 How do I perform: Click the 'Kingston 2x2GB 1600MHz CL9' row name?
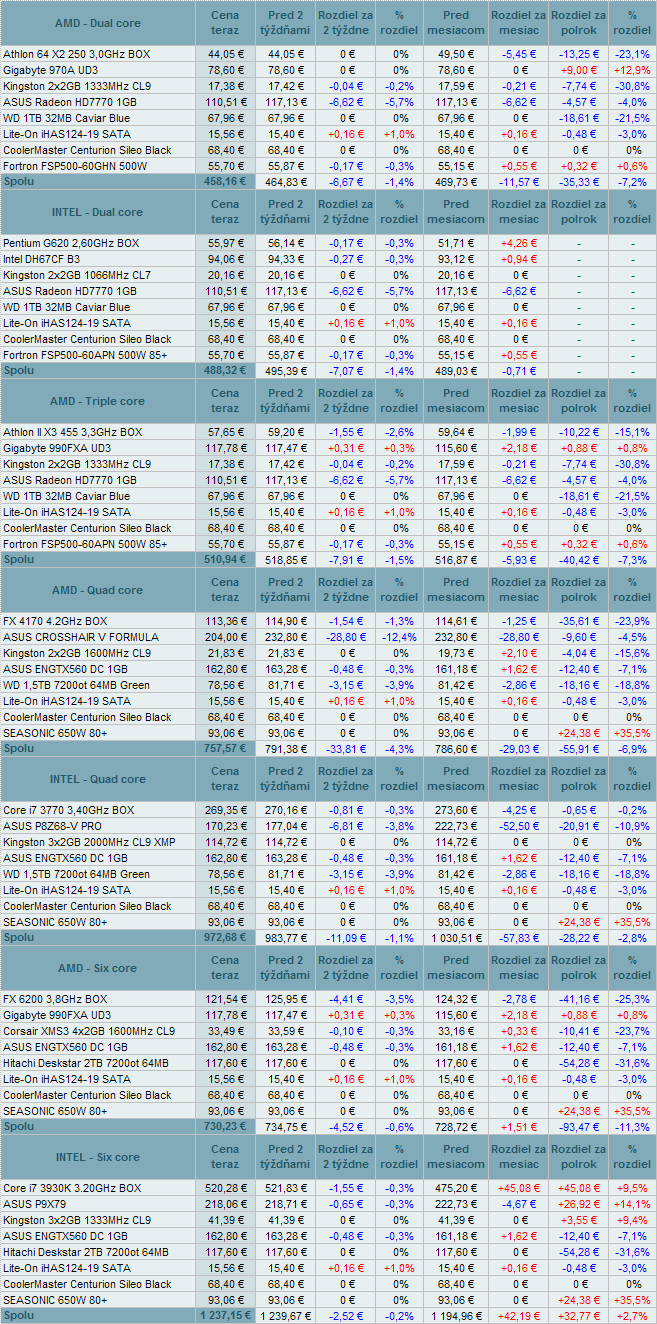click(77, 653)
